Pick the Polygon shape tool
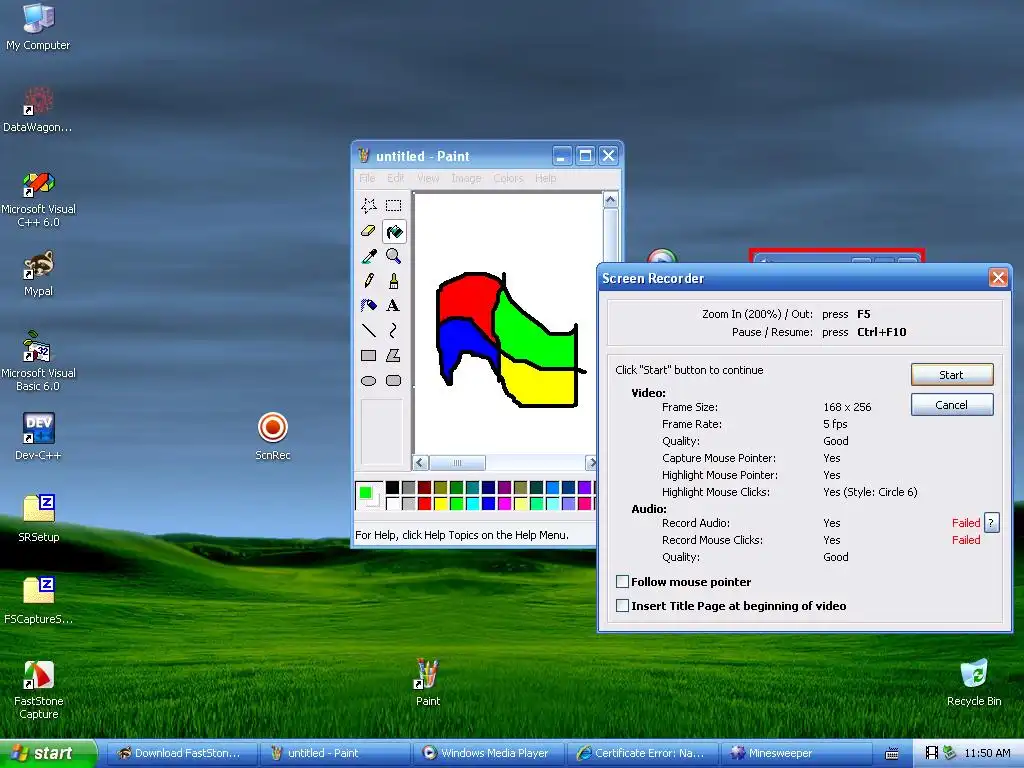The height and width of the screenshot is (768, 1024). [393, 356]
